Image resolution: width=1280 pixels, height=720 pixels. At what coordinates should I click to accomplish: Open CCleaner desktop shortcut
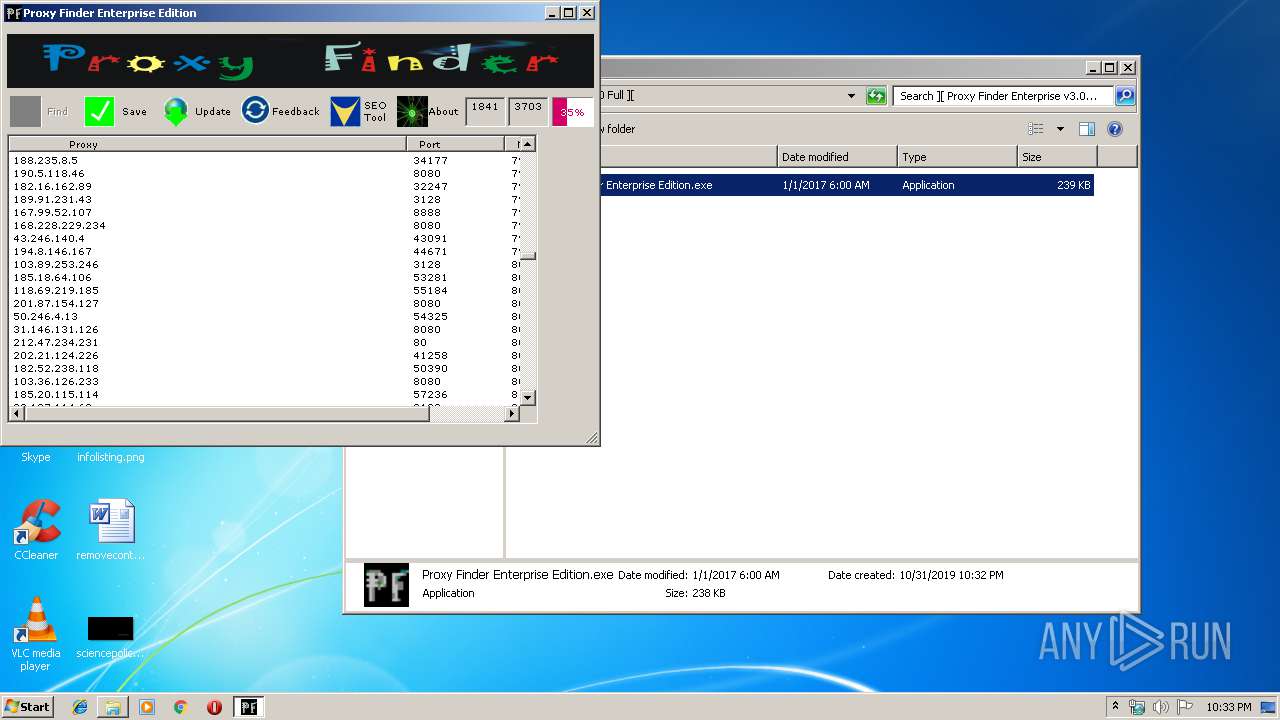click(36, 530)
